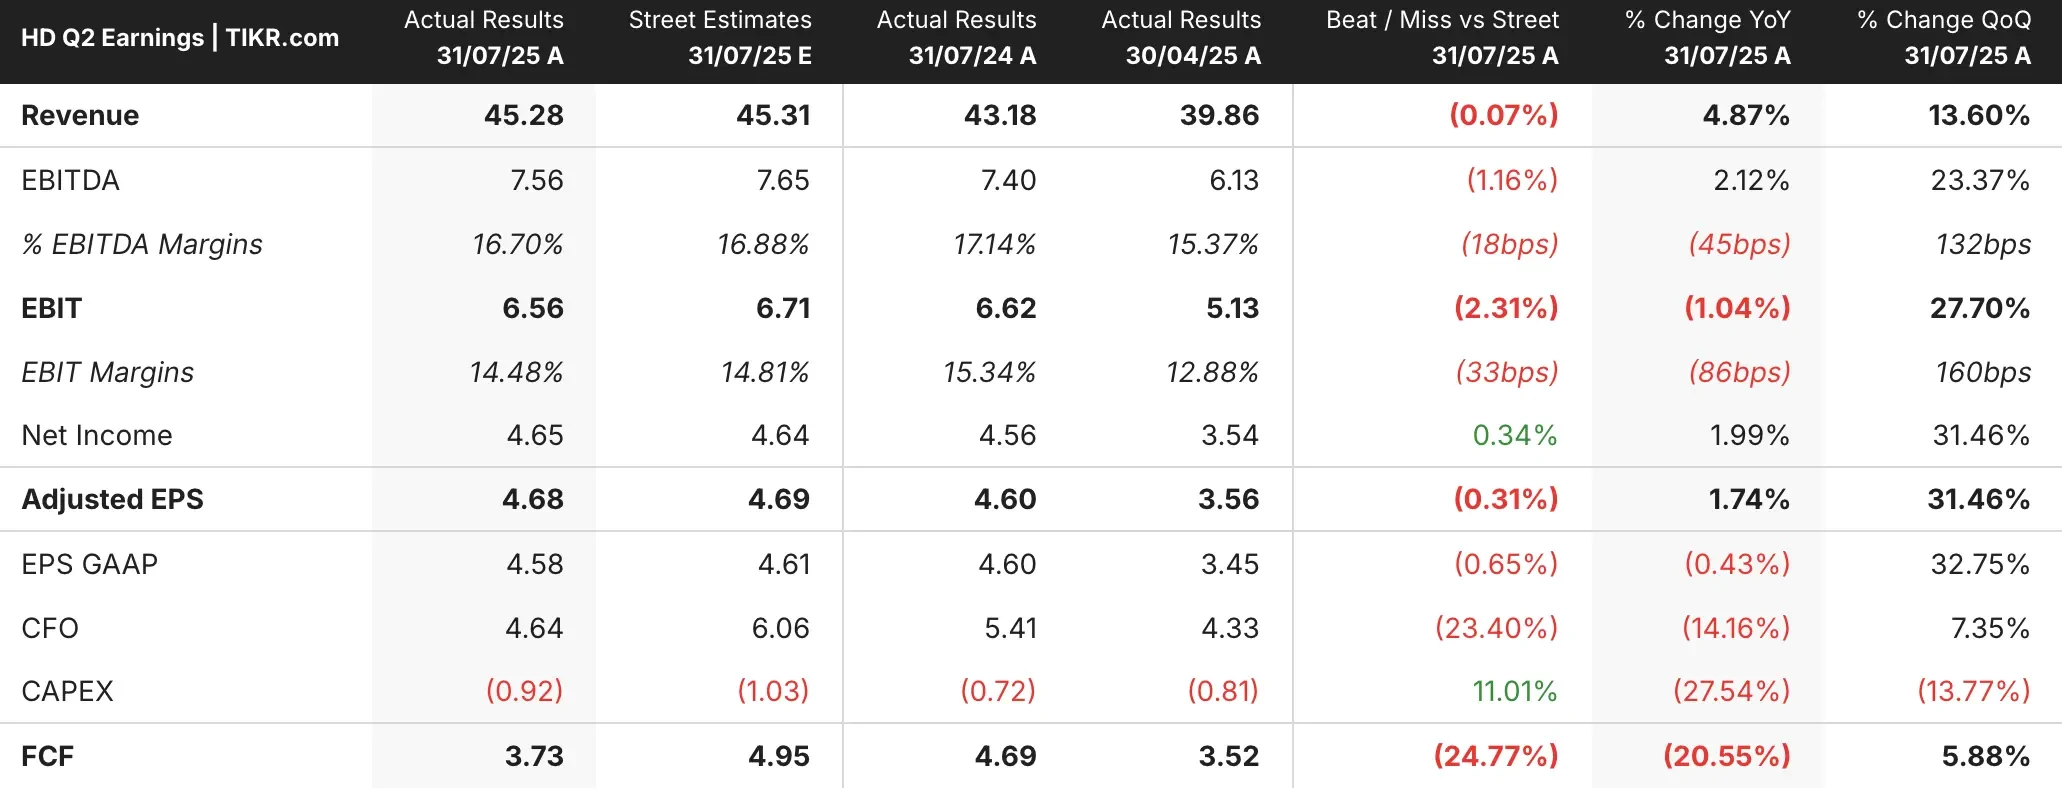
Task: Select the % Change QoQ column header
Action: click(x=1944, y=38)
